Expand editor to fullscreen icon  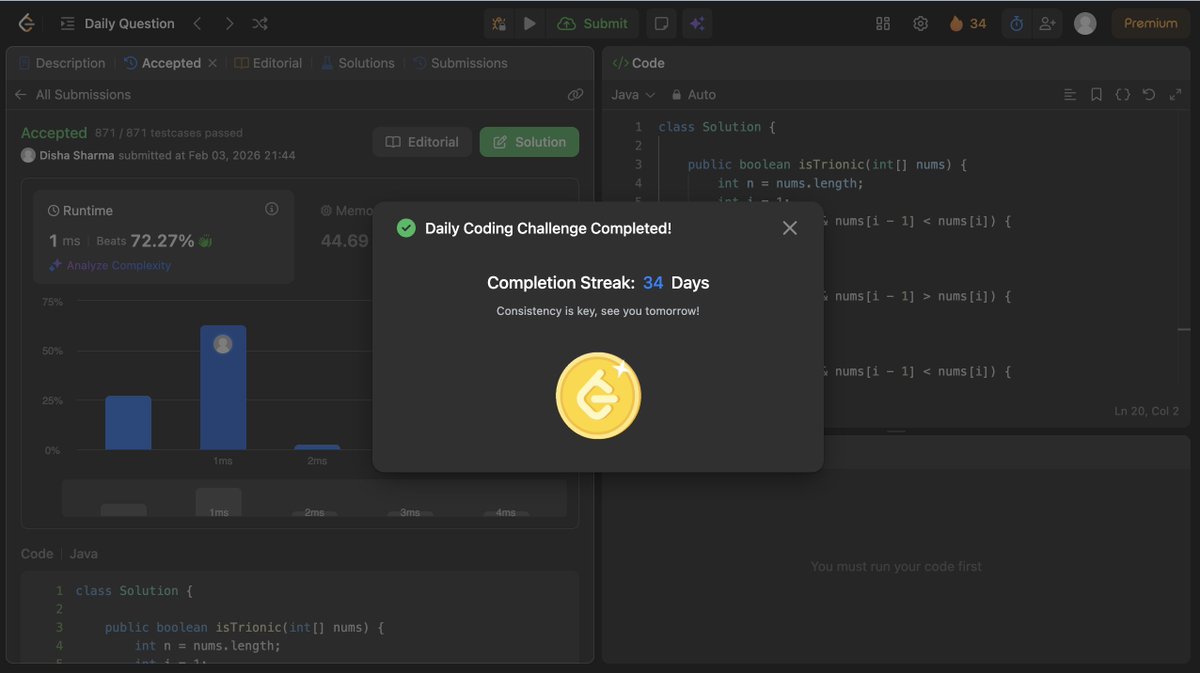pos(1175,94)
